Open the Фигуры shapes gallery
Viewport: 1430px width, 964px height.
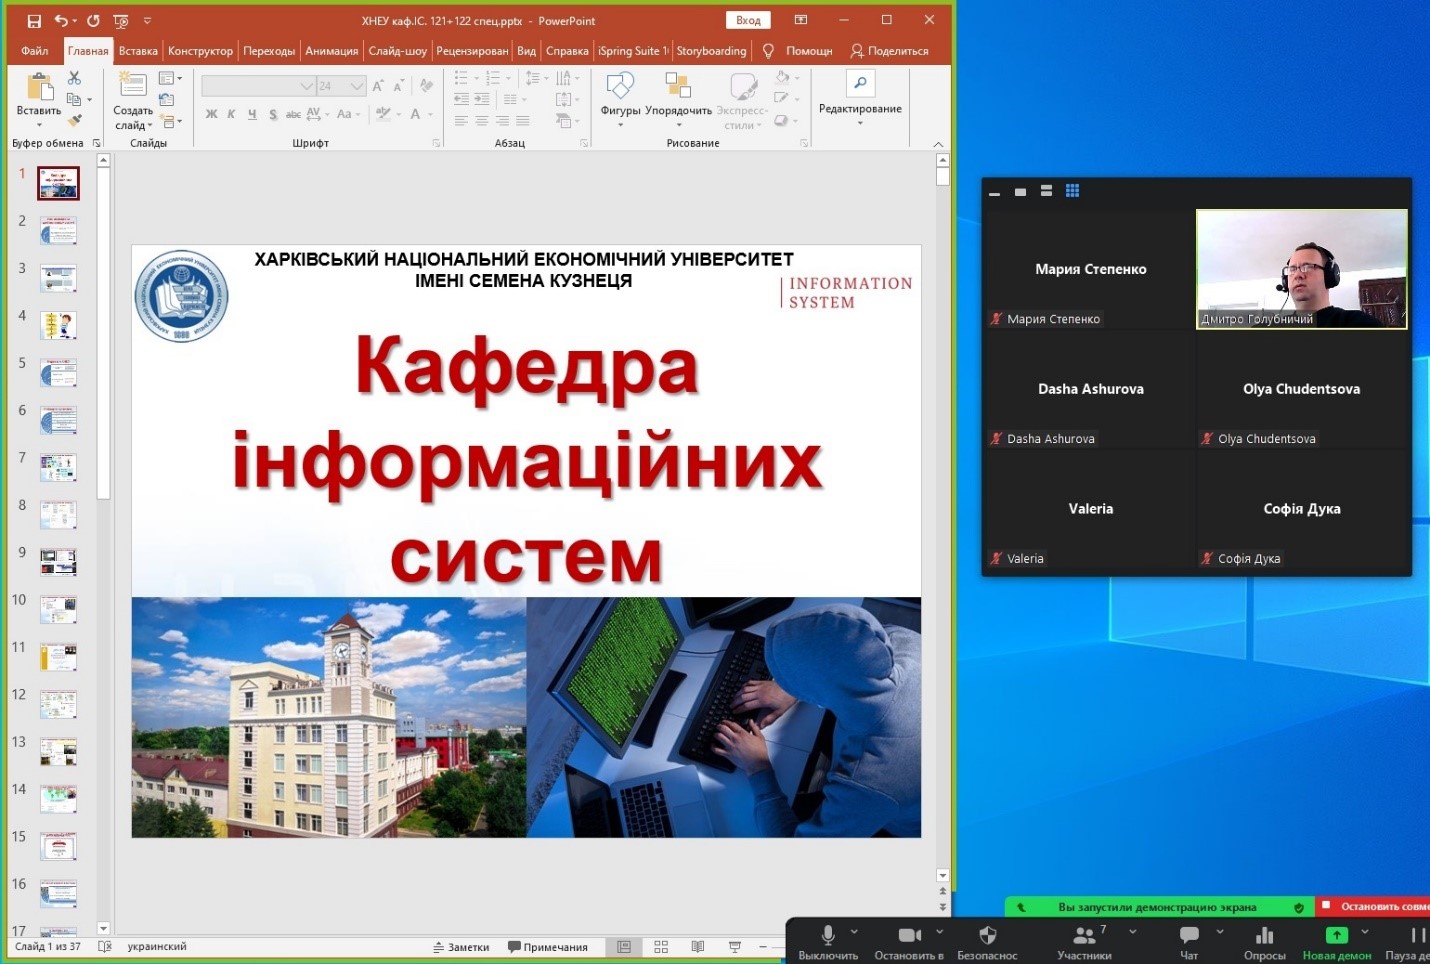click(620, 98)
